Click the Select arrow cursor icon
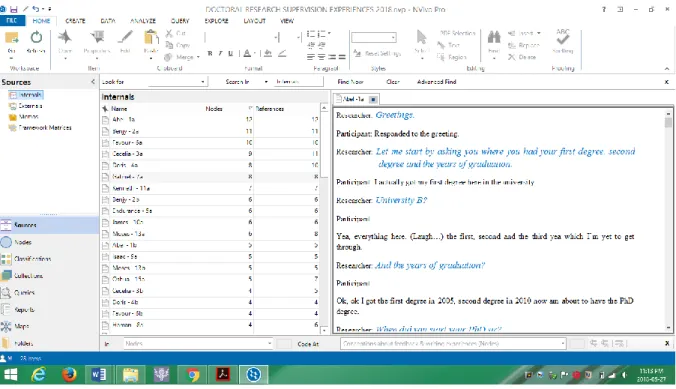 coord(422,37)
